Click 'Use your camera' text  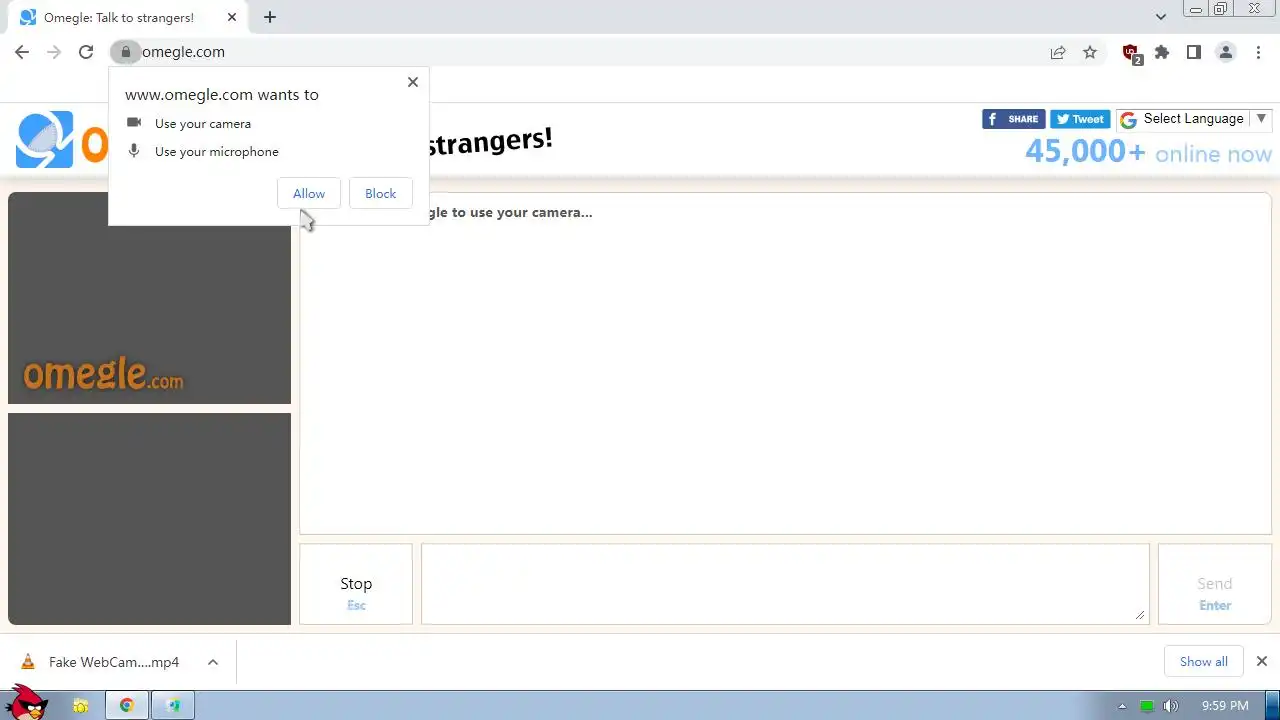point(203,124)
